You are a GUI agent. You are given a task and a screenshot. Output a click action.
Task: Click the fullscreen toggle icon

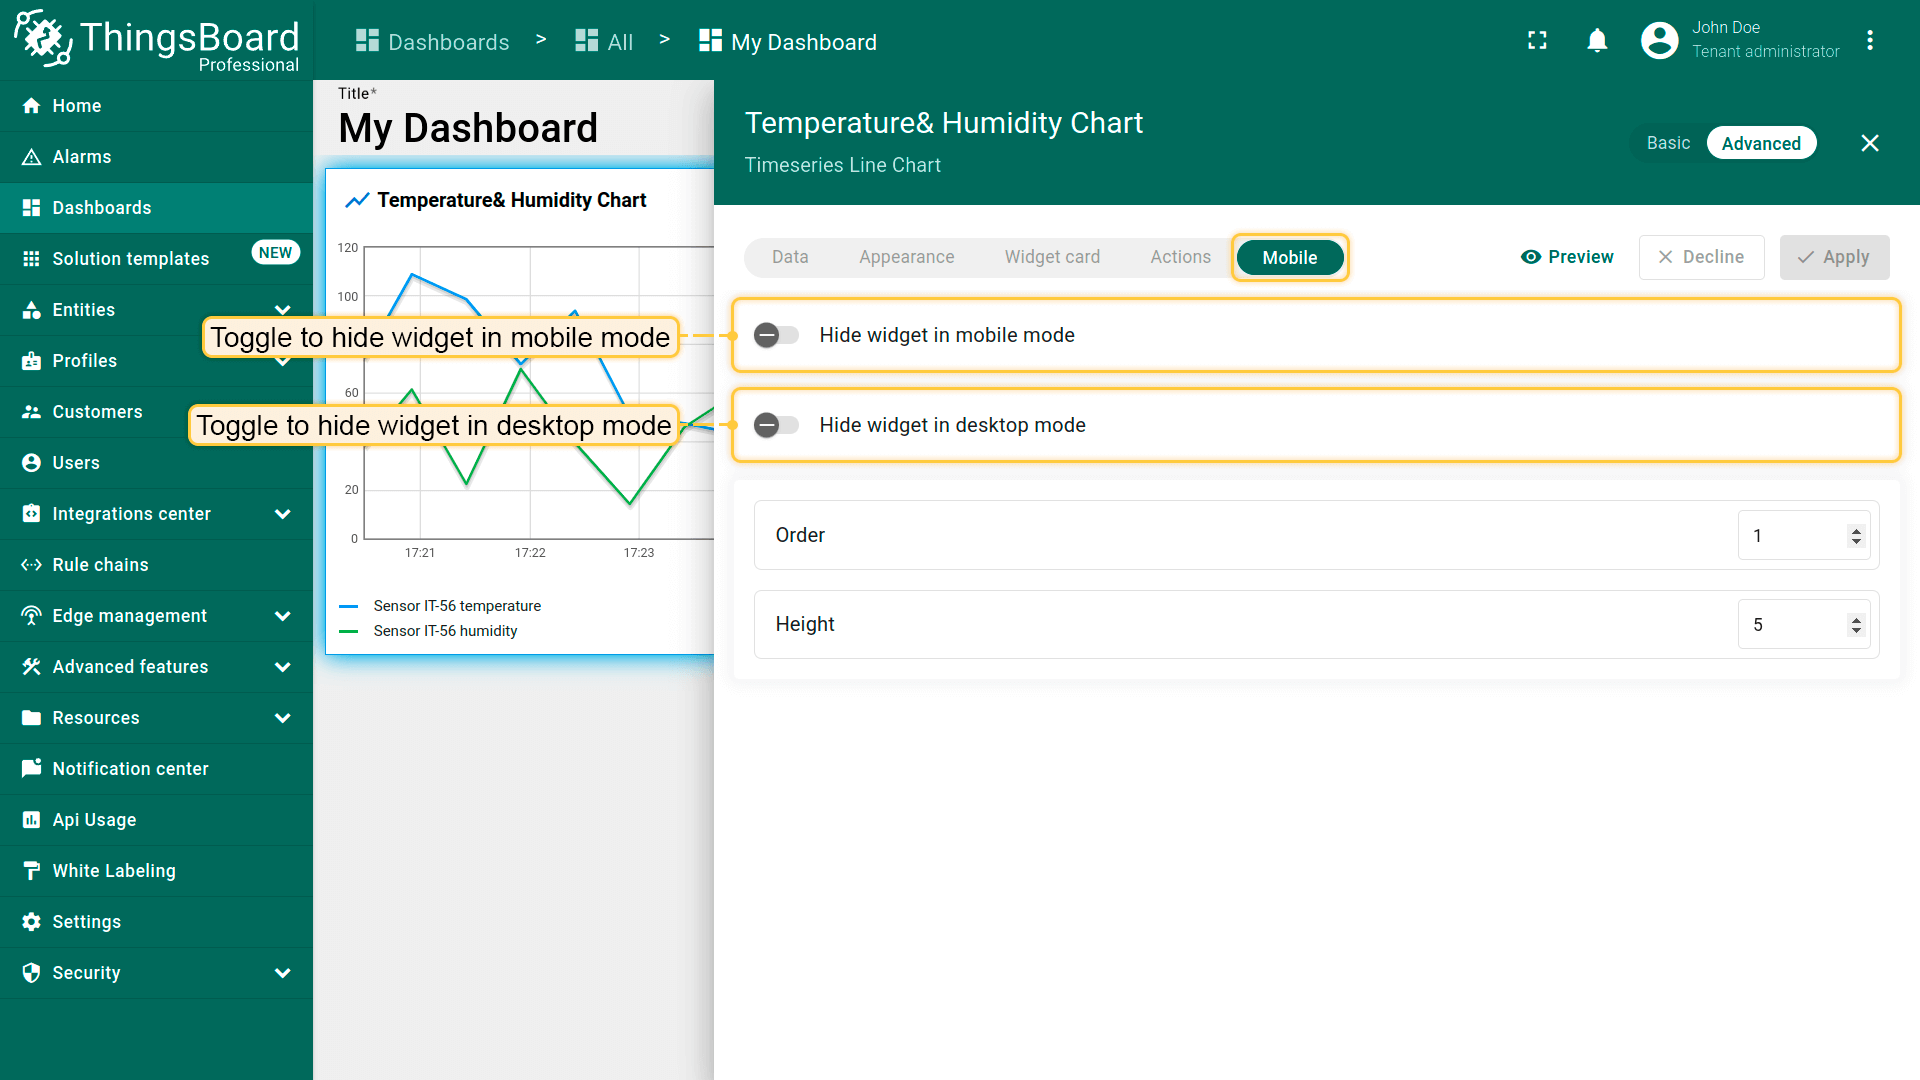pos(1537,41)
